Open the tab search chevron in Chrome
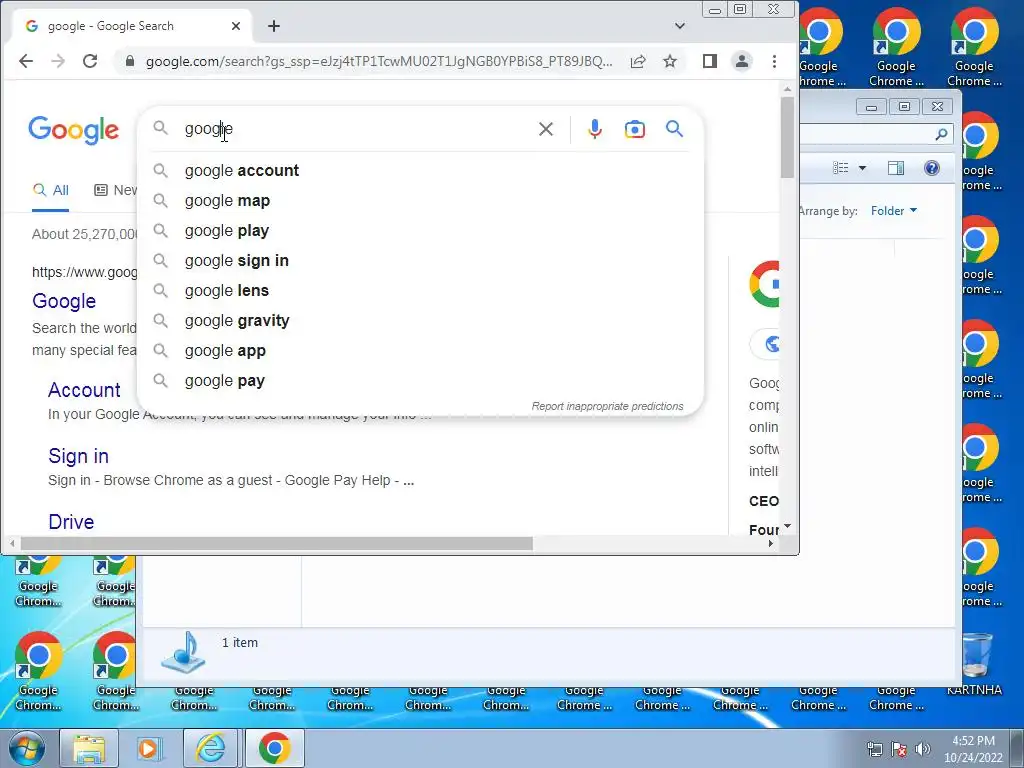The height and width of the screenshot is (768, 1024). click(x=680, y=26)
